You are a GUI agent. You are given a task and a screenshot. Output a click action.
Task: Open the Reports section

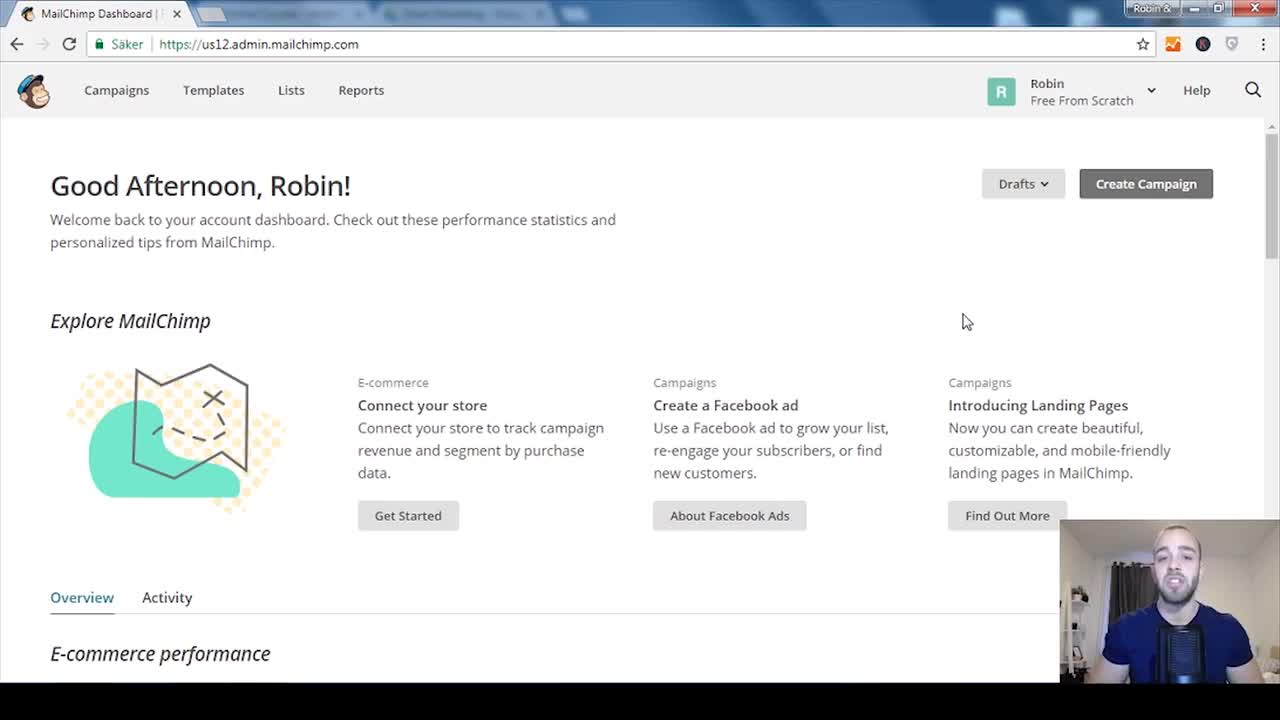pyautogui.click(x=361, y=90)
